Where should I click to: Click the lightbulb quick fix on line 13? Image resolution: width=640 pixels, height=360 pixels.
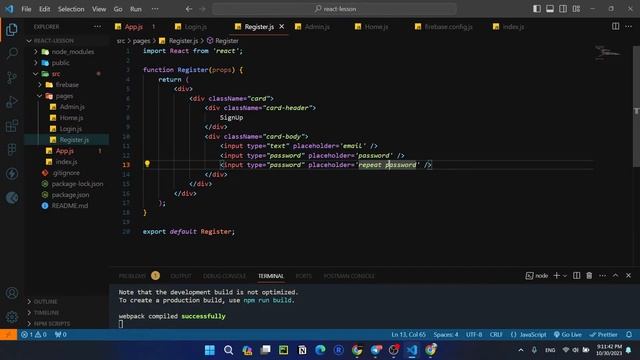tap(147, 164)
